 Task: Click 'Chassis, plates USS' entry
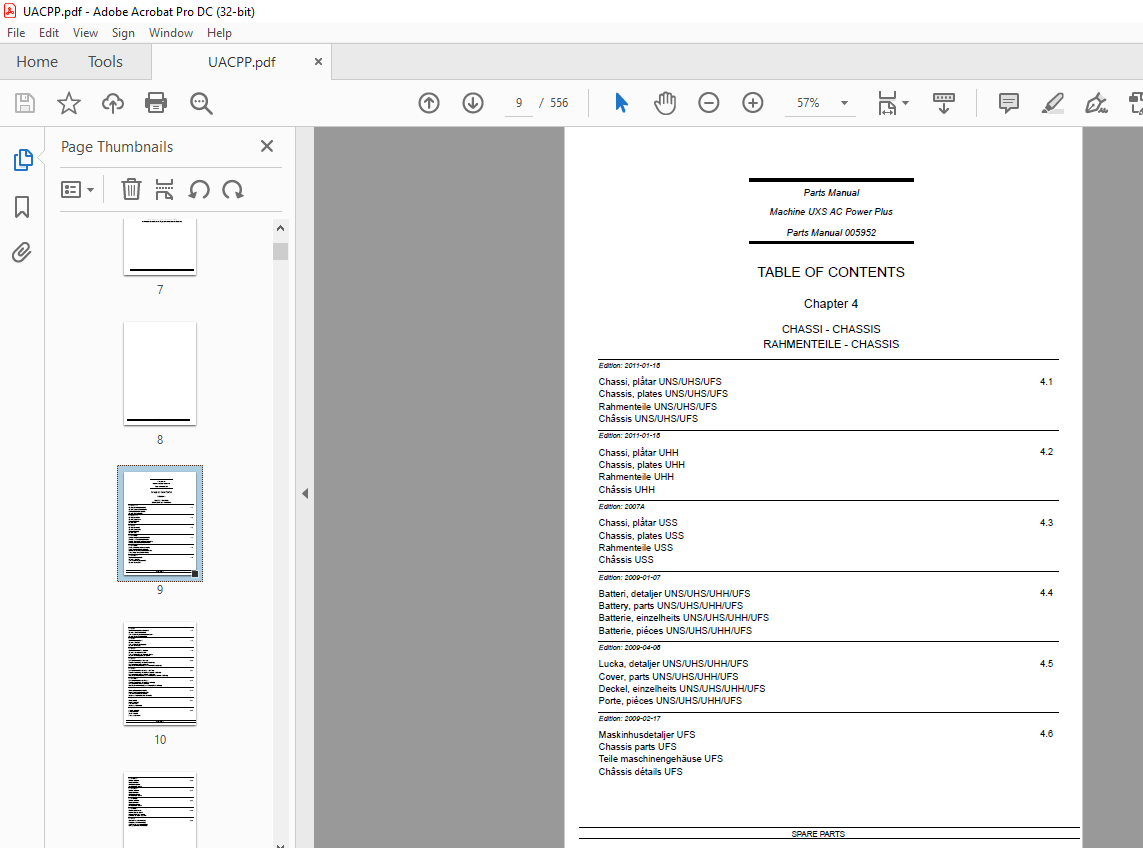point(641,535)
